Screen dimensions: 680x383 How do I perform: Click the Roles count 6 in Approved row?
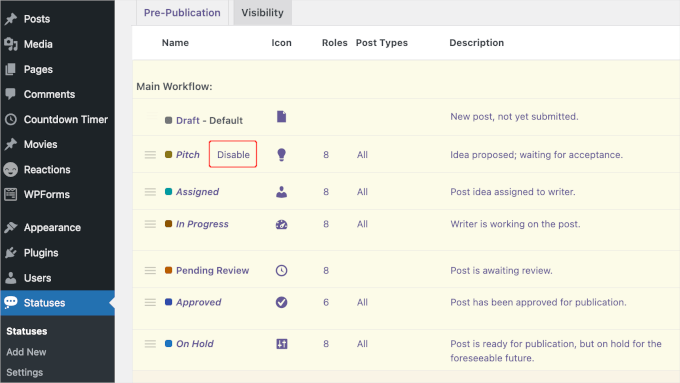[326, 302]
